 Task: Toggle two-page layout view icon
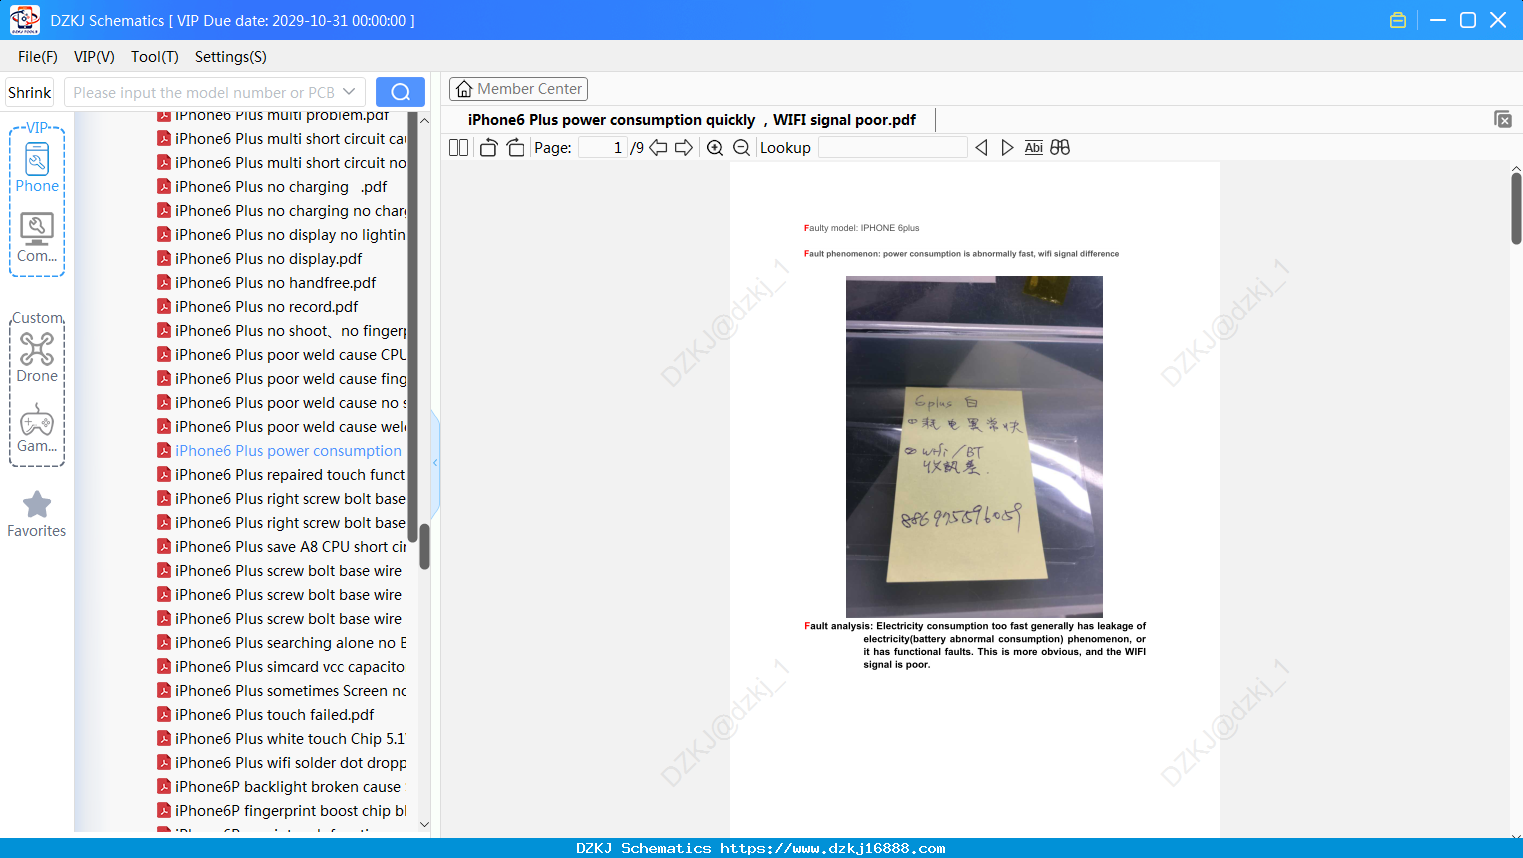pyautogui.click(x=459, y=148)
